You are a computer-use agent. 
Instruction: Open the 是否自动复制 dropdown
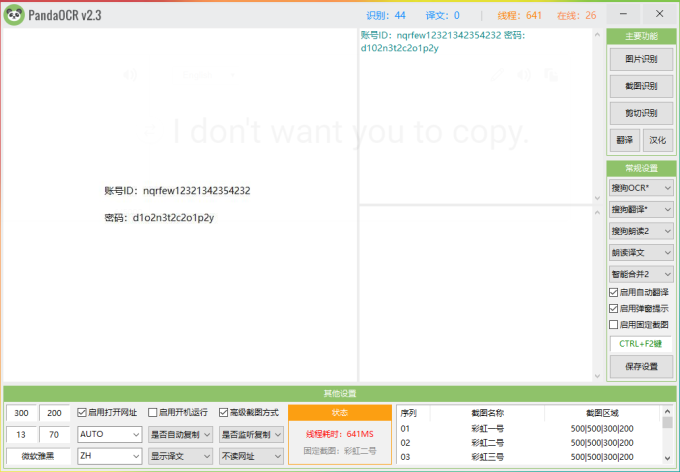click(180, 434)
